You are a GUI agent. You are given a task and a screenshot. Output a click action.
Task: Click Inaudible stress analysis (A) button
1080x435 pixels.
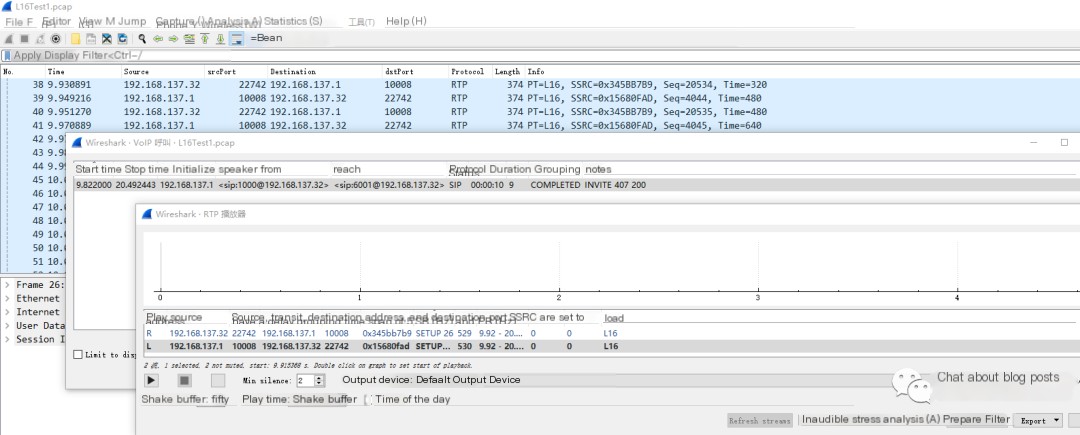pyautogui.click(x=871, y=419)
